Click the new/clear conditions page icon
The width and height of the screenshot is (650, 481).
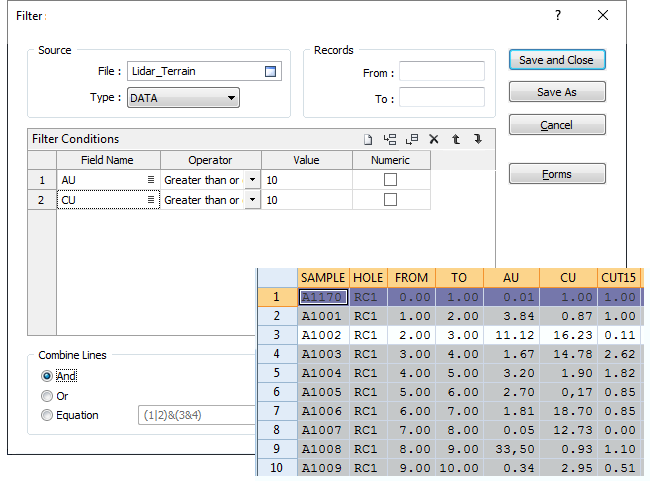[x=368, y=140]
